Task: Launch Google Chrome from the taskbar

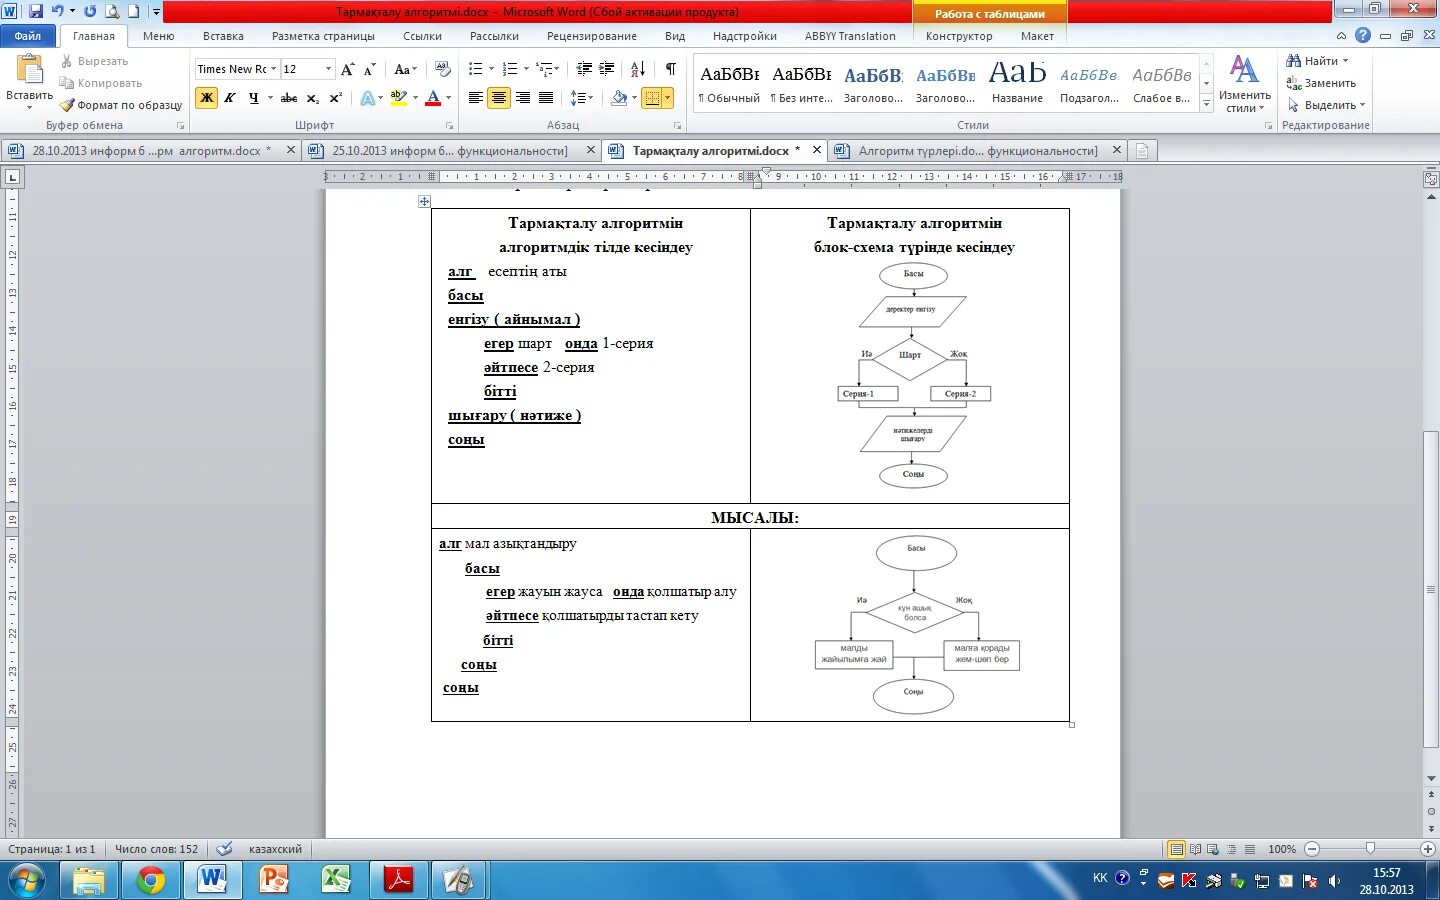Action: point(151,880)
